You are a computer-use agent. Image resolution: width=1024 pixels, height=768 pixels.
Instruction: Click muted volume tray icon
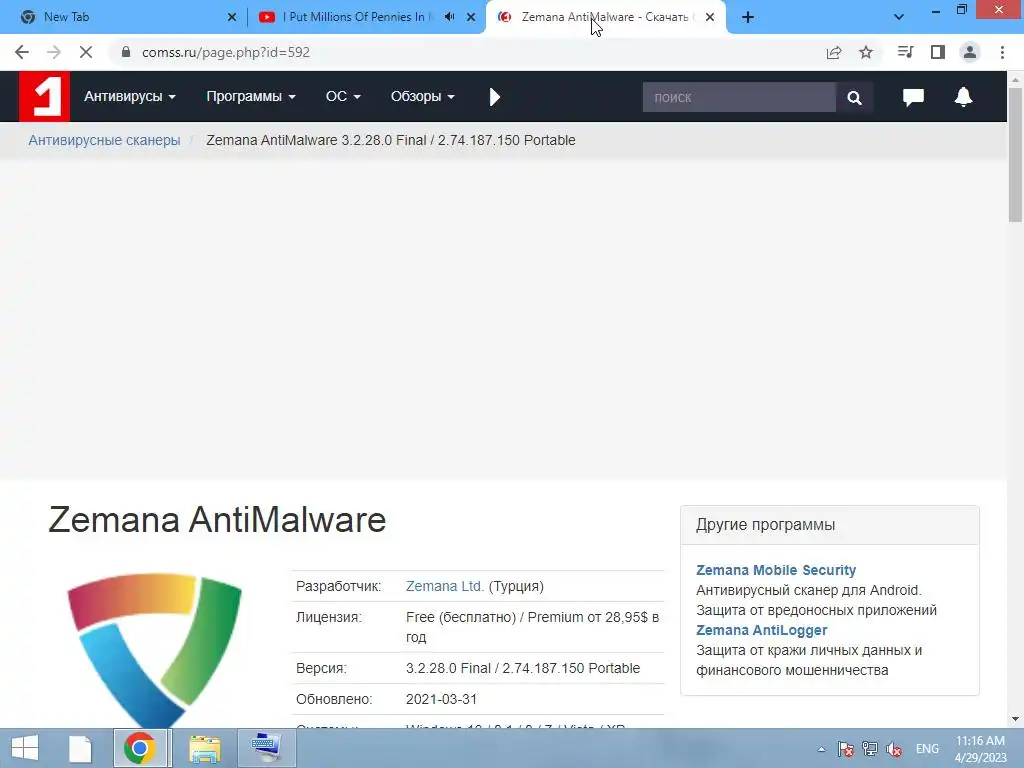click(x=894, y=749)
